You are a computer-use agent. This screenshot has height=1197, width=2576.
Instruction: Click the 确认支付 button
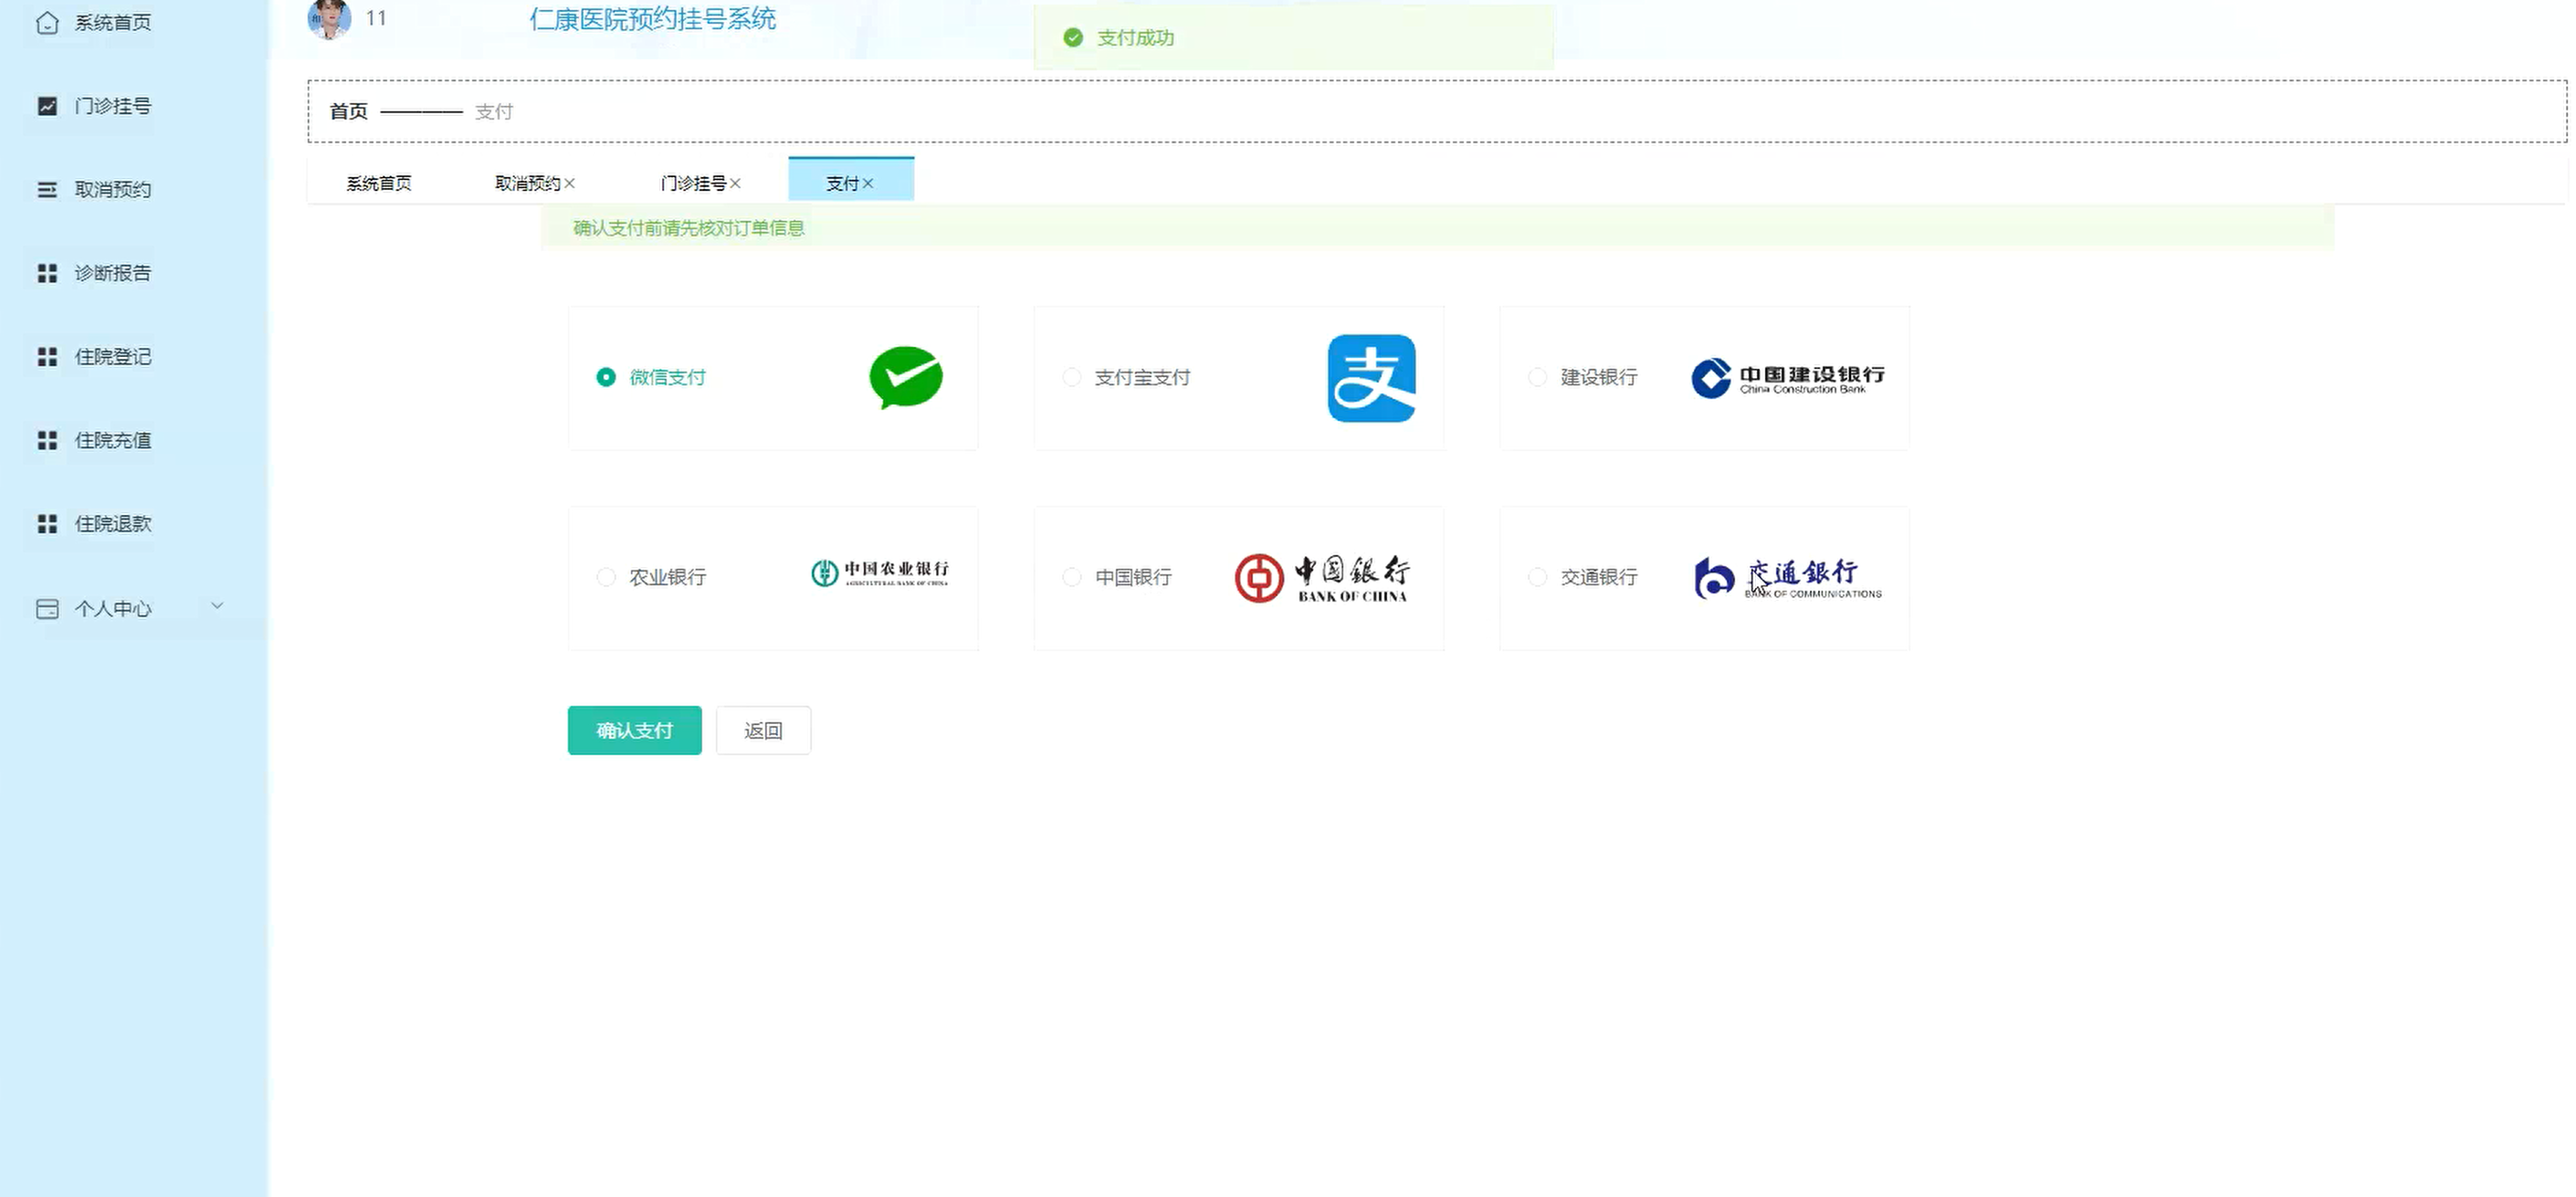tap(635, 731)
